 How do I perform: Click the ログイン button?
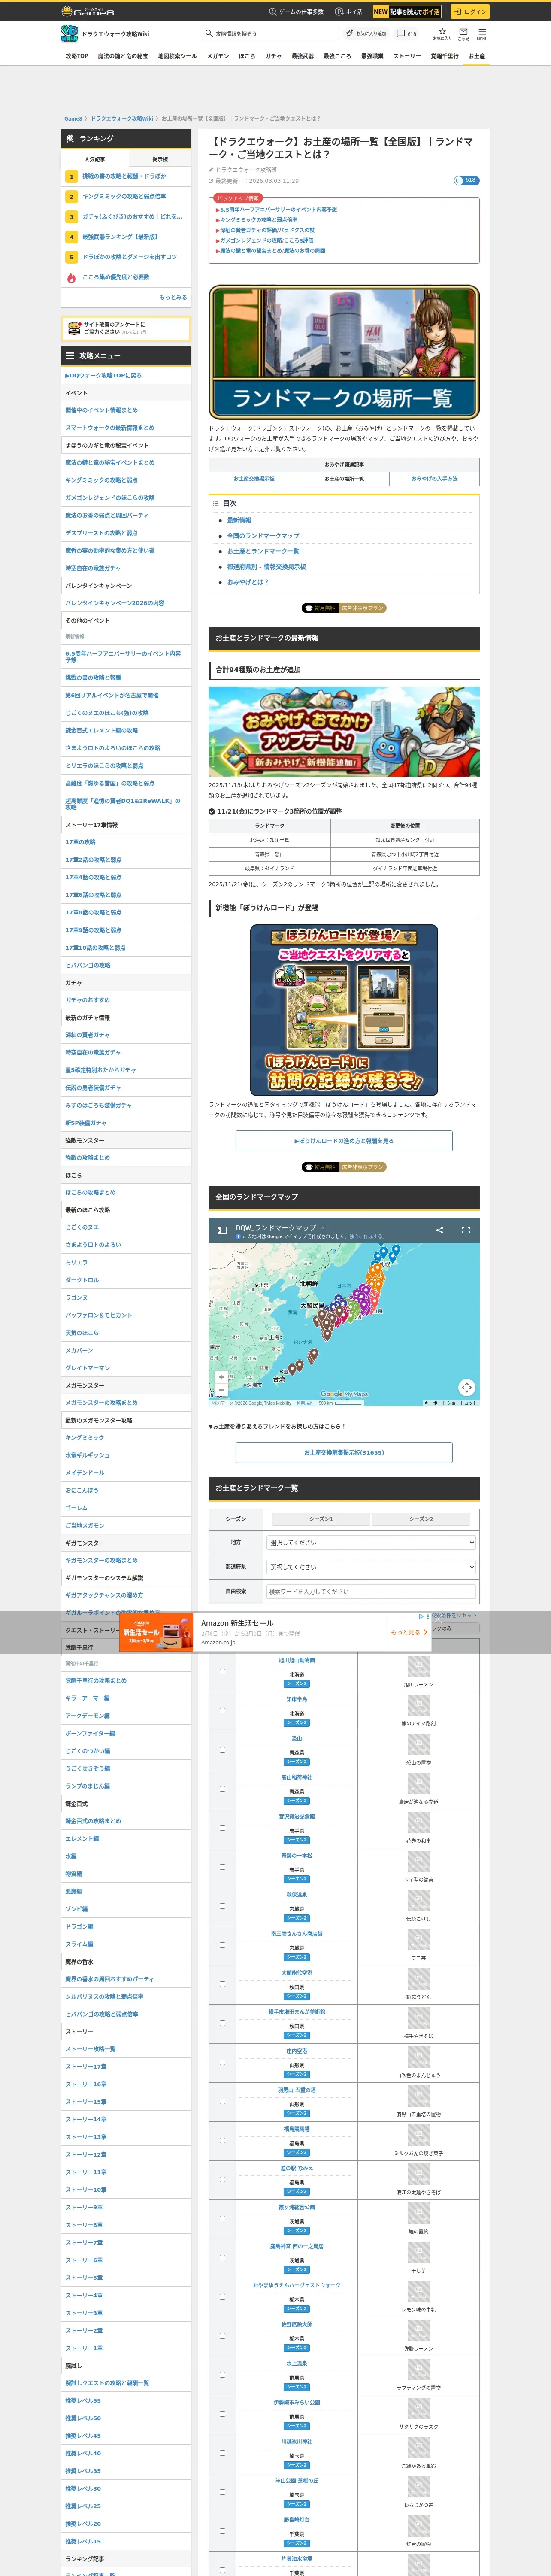coord(469,12)
